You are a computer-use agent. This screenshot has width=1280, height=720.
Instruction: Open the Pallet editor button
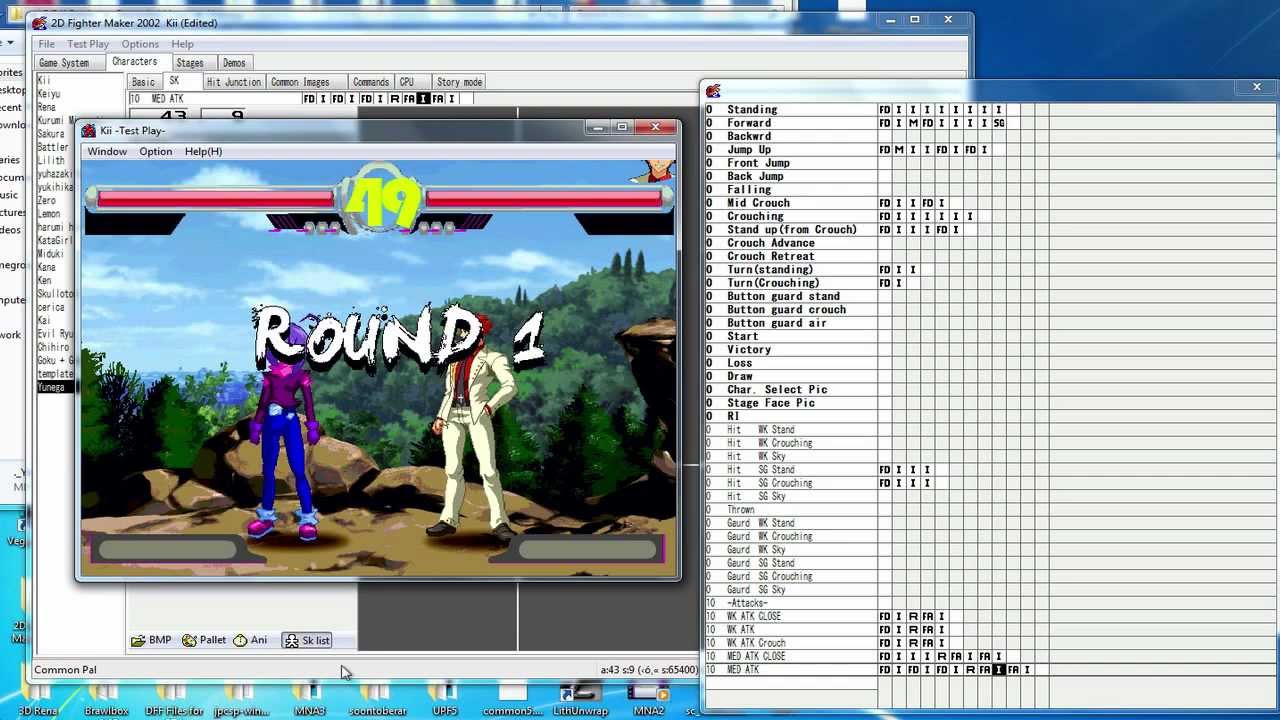(x=204, y=640)
